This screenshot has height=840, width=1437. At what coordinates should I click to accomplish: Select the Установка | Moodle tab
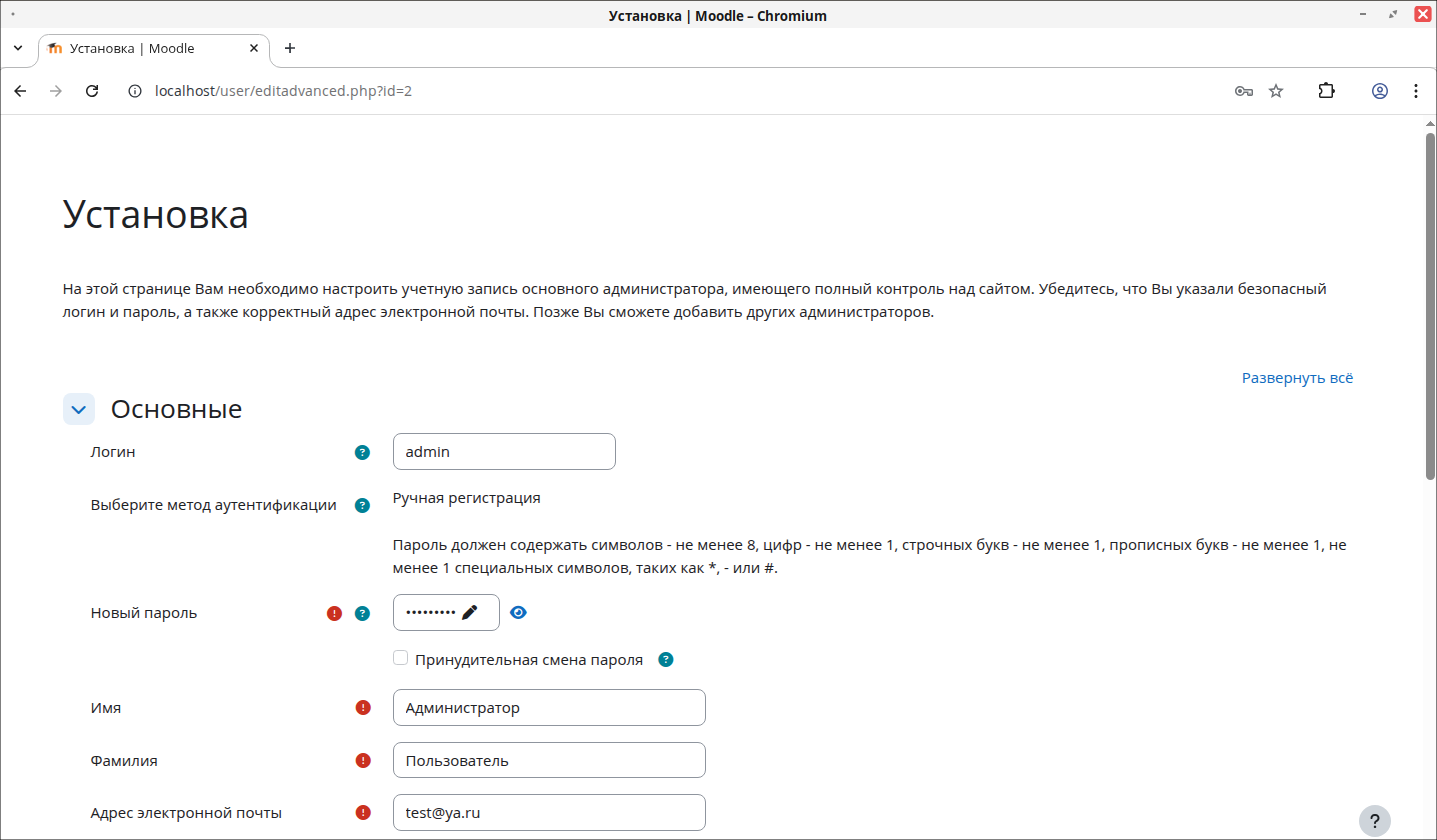pyautogui.click(x=150, y=48)
